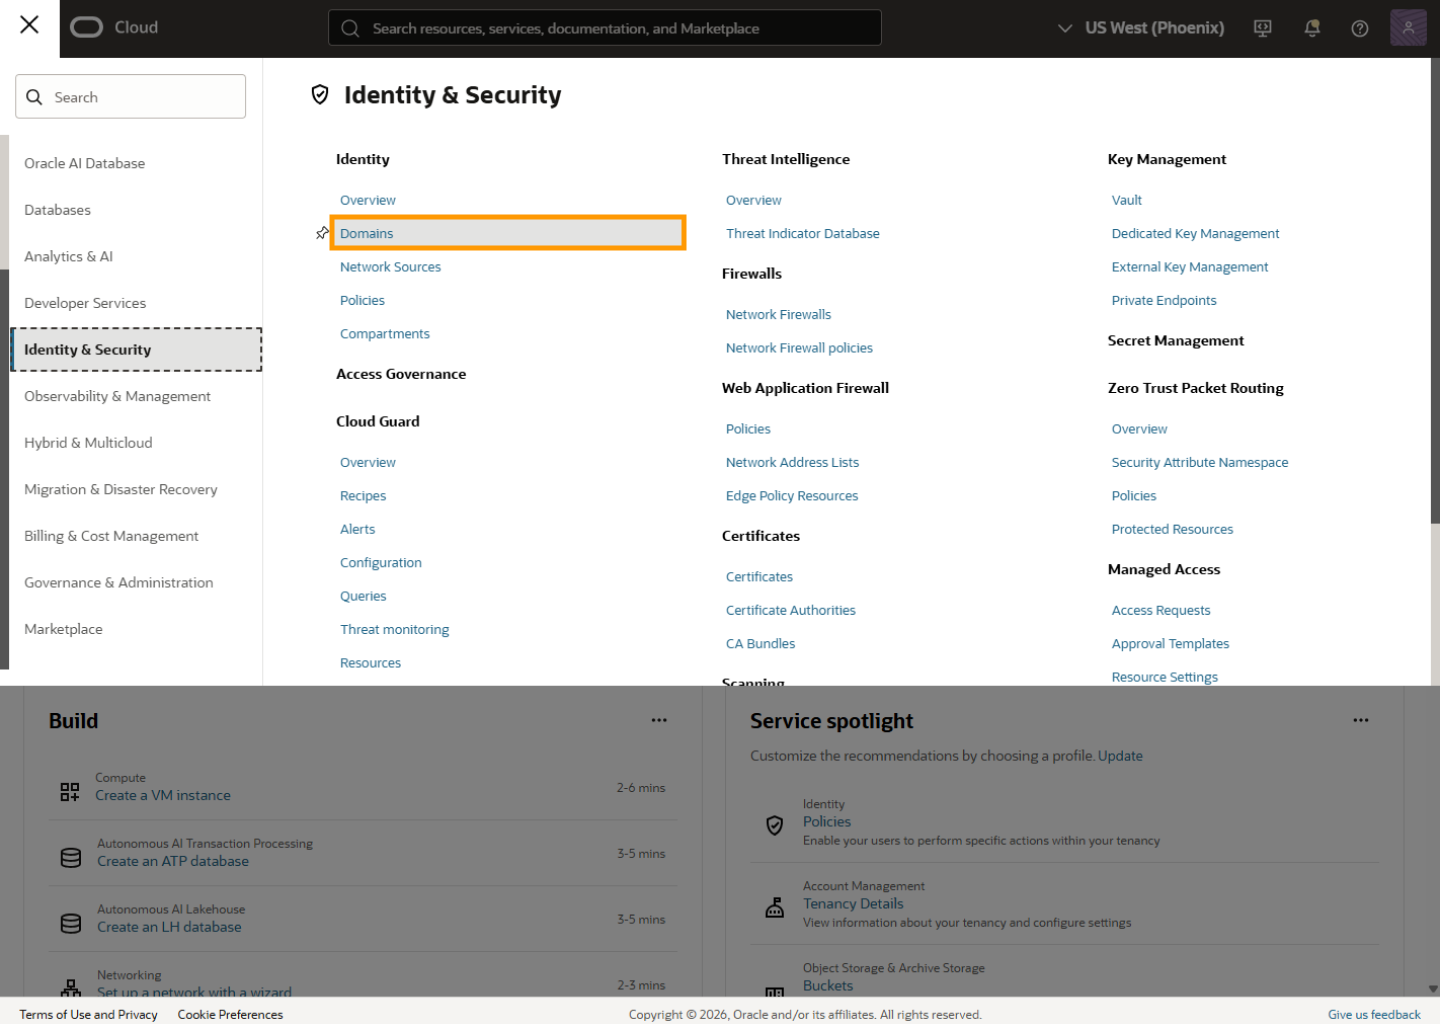Screen dimensions: 1440x1024
Task: Open the Secret Management heading link
Action: coord(1176,341)
